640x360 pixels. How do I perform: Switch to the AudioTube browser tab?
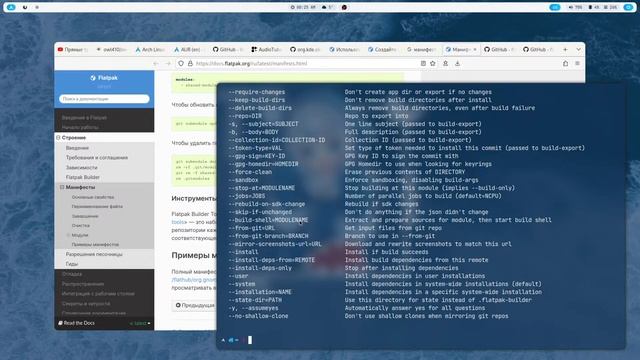(x=266, y=49)
